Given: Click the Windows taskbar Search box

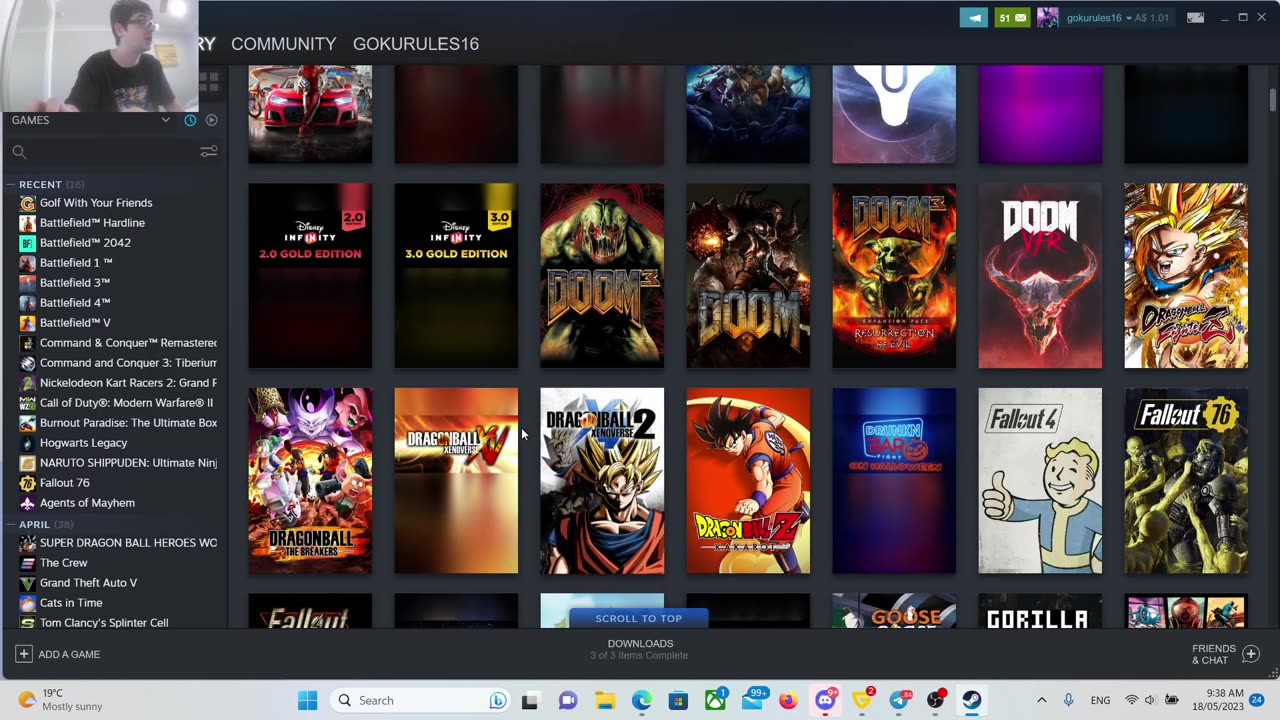Looking at the screenshot, I should pos(421,700).
